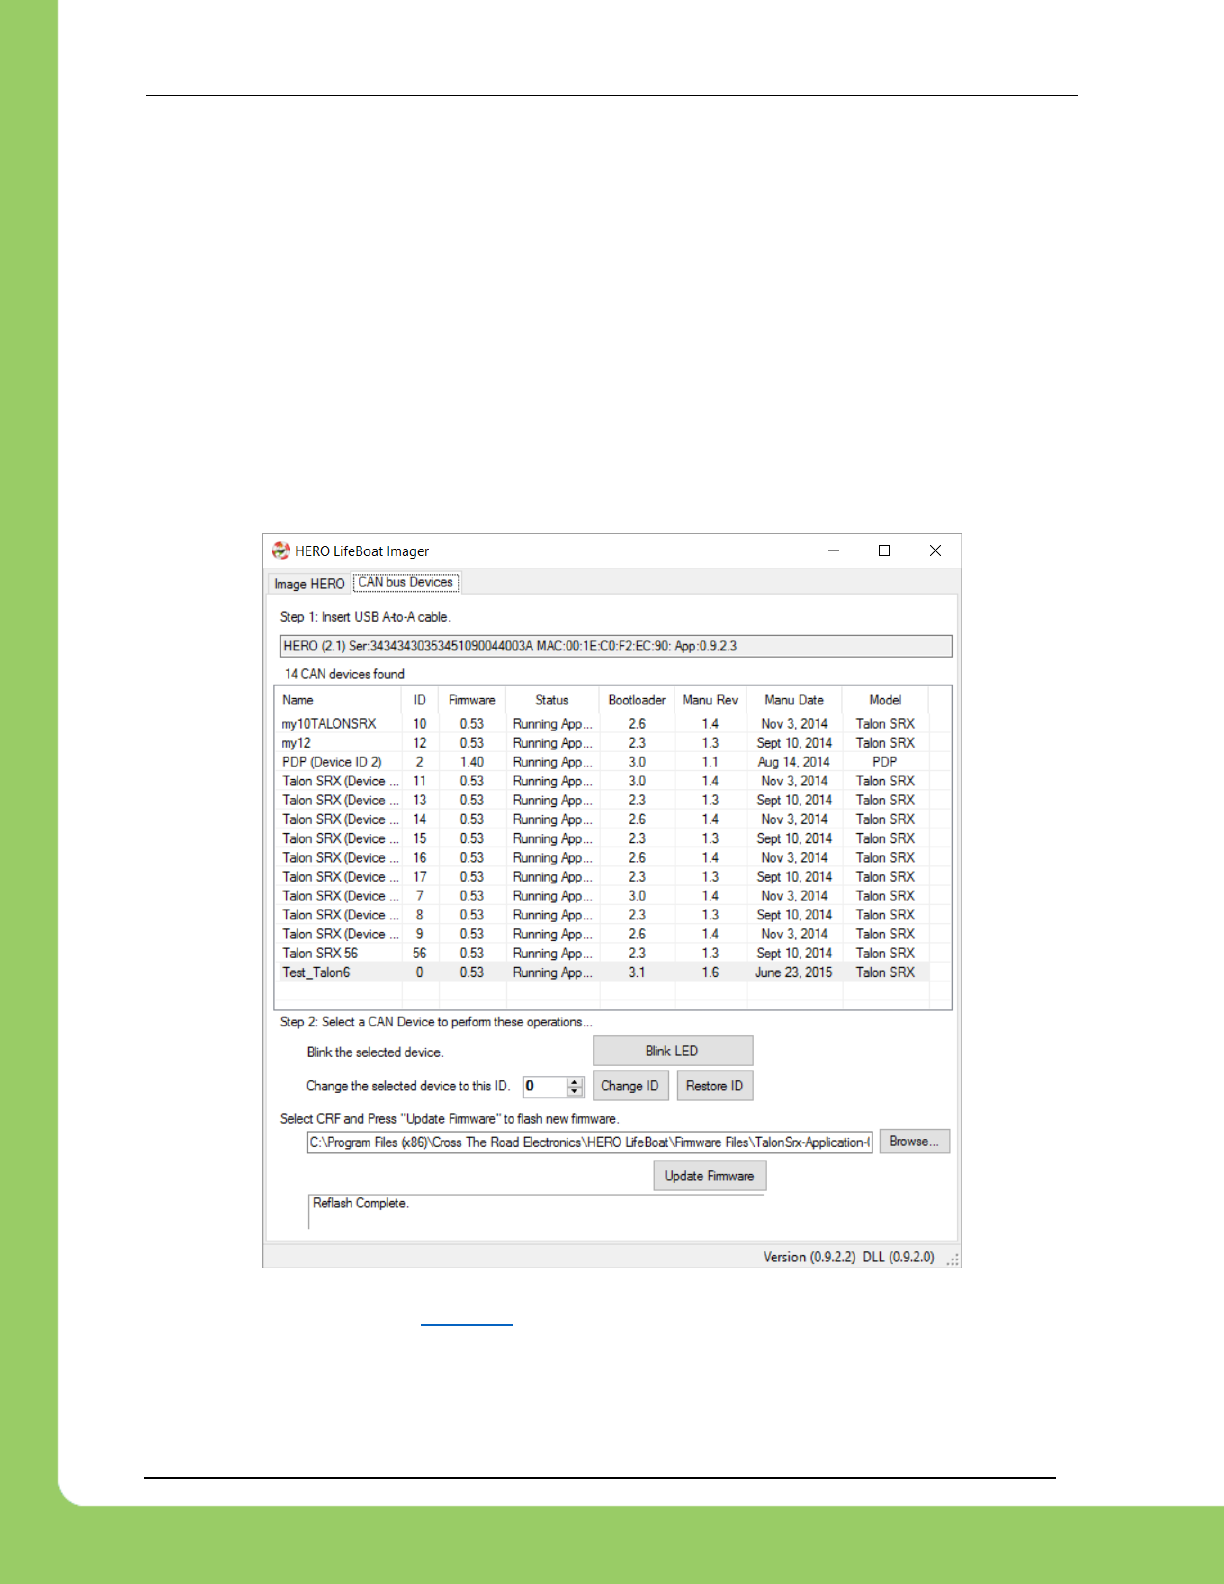The height and width of the screenshot is (1584, 1224).
Task: Select the Test_Talon6 device row
Action: (602, 972)
